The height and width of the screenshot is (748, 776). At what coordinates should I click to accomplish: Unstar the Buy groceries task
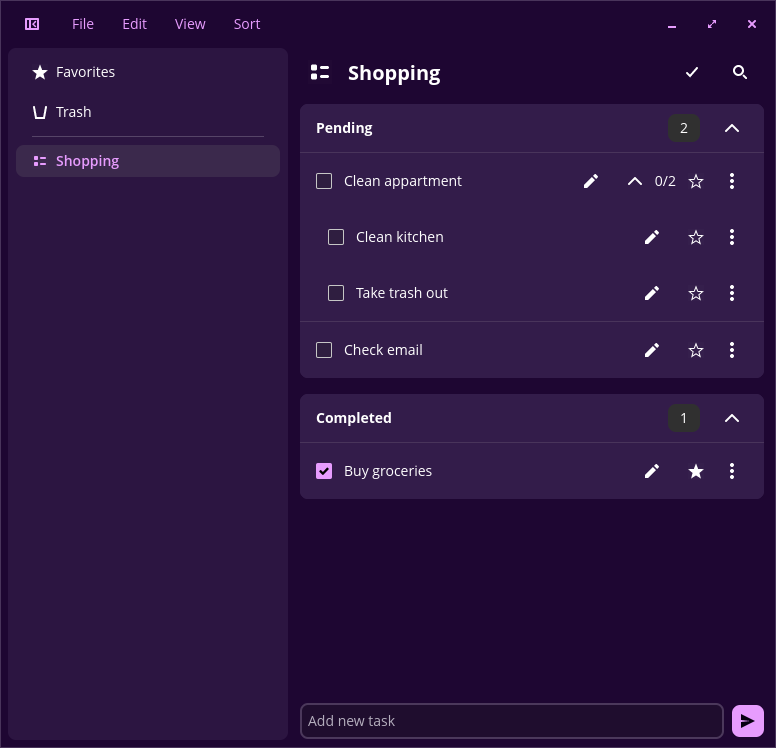coord(696,471)
